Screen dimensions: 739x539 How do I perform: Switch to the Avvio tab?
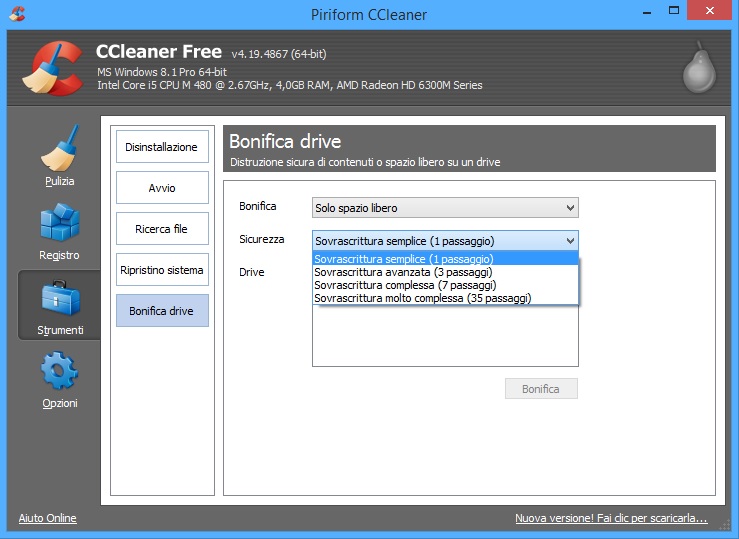pyautogui.click(x=162, y=188)
